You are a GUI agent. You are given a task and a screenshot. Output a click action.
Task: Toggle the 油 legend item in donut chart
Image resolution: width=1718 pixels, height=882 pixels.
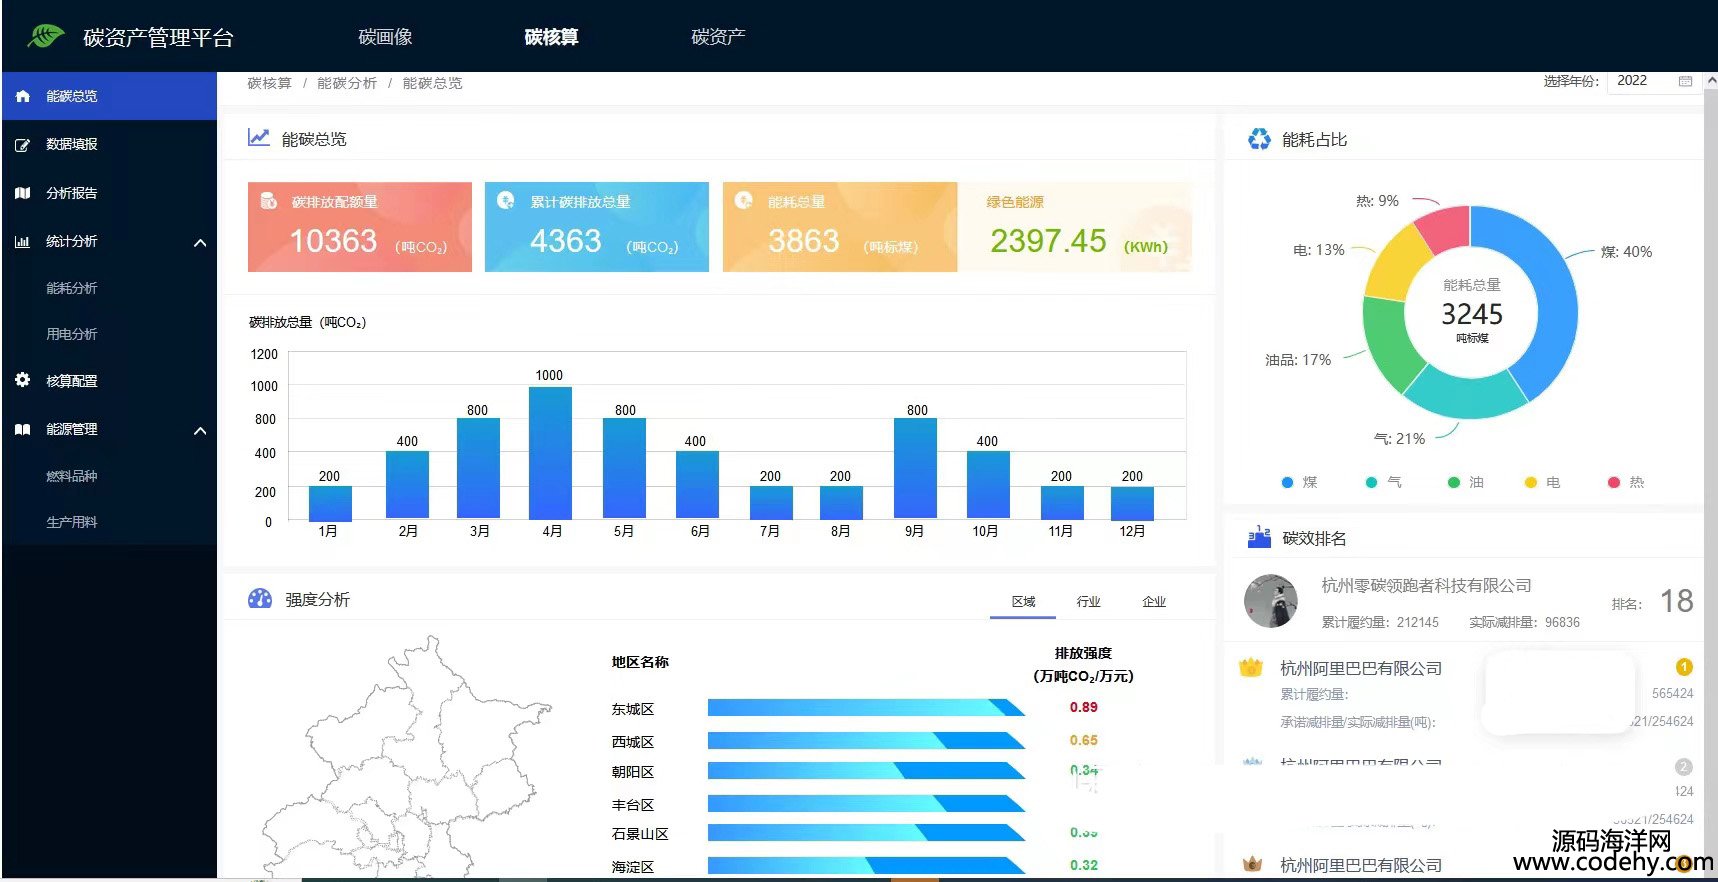(1466, 482)
